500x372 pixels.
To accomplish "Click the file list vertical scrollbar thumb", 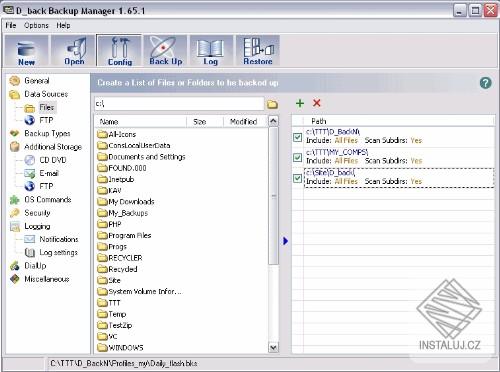I will point(273,196).
